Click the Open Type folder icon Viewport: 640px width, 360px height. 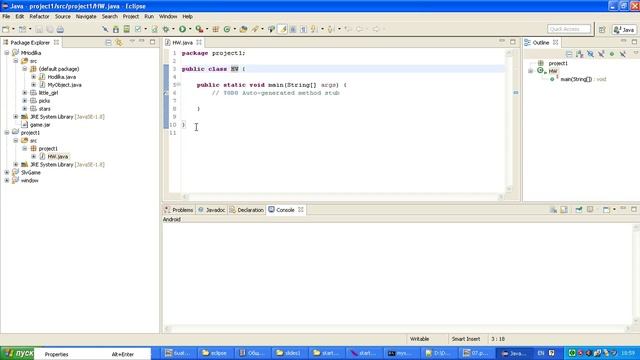pyautogui.click(x=243, y=29)
